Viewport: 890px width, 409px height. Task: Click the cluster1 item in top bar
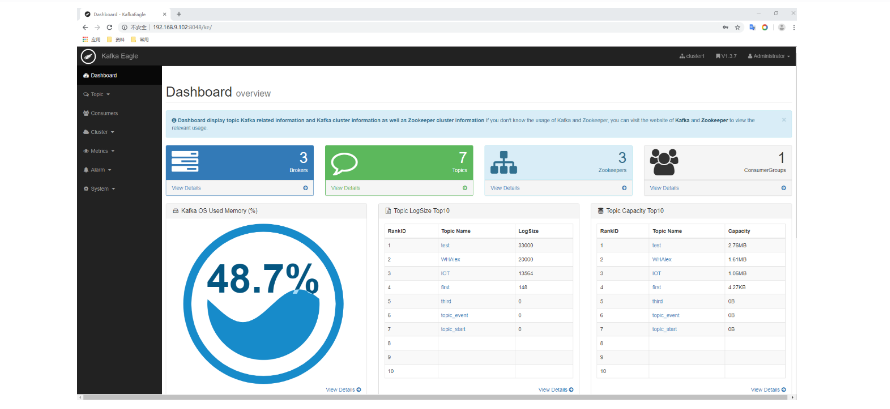click(692, 56)
